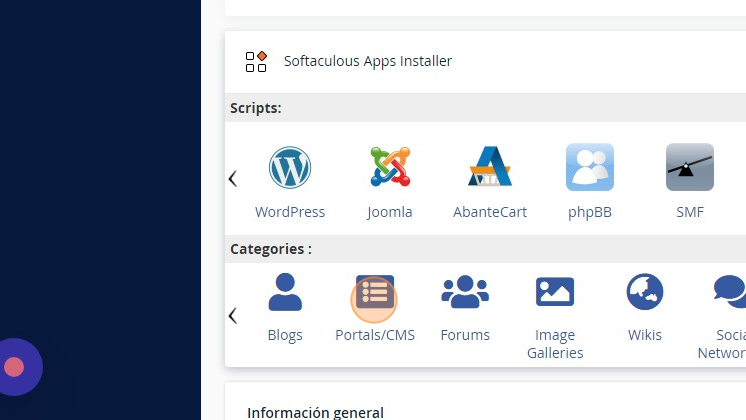746x420 pixels.
Task: Select the Portals/CMS category icon
Action: (375, 292)
